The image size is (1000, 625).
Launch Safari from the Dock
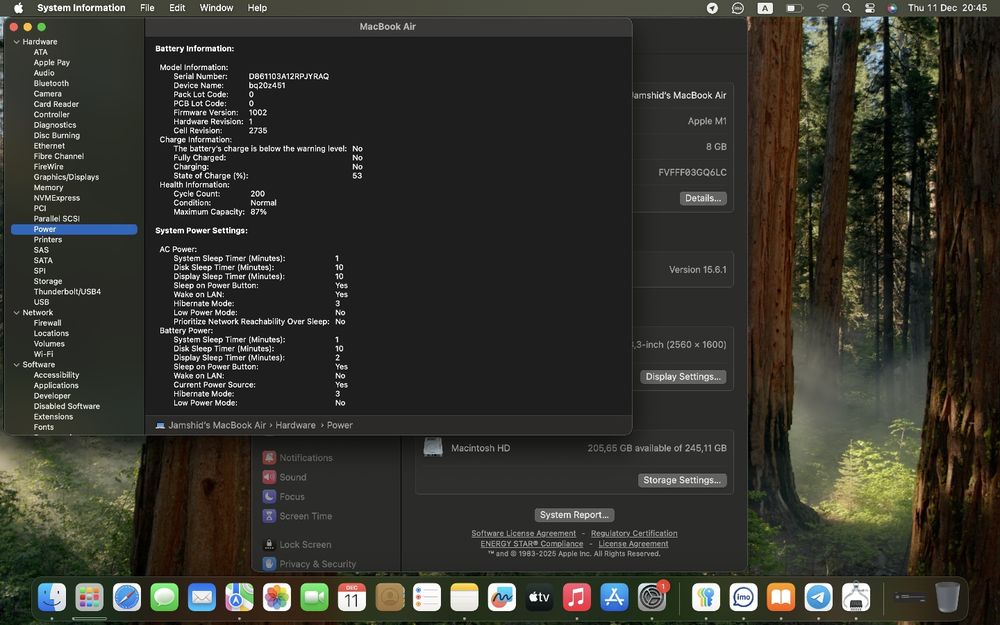pos(127,598)
